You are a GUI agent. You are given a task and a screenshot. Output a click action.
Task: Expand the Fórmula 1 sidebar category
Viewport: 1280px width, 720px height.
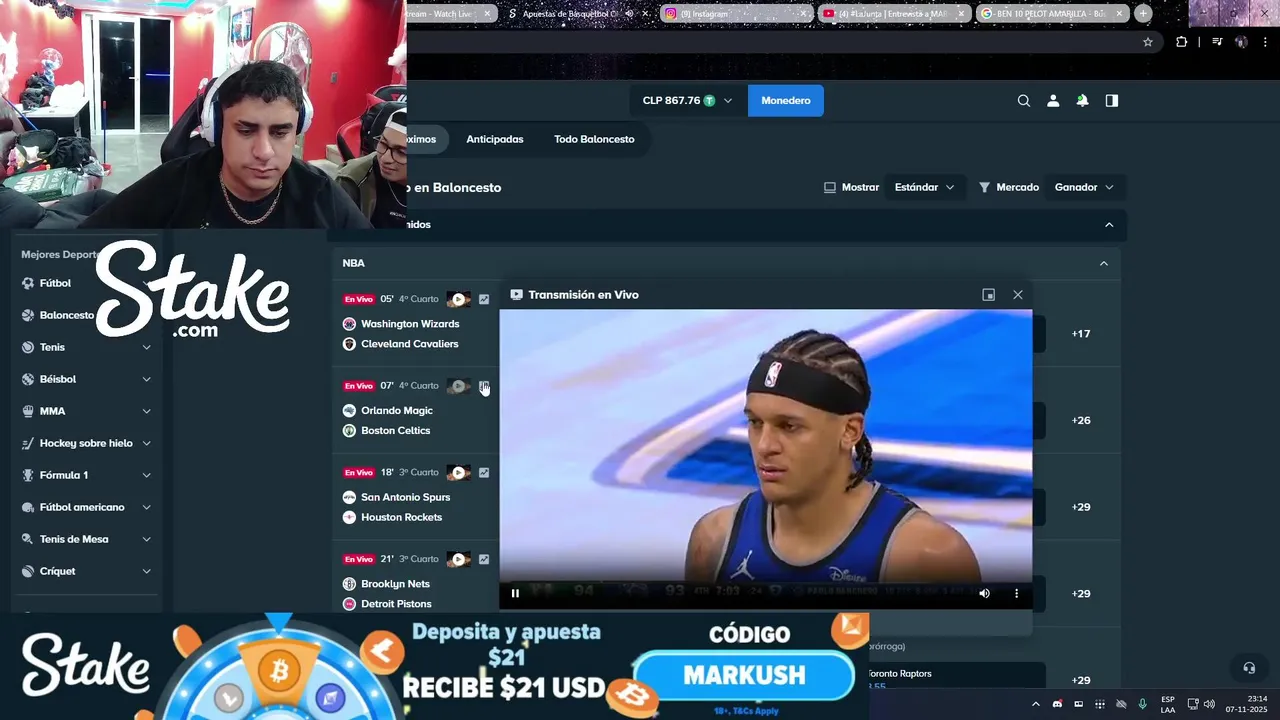[x=146, y=475]
